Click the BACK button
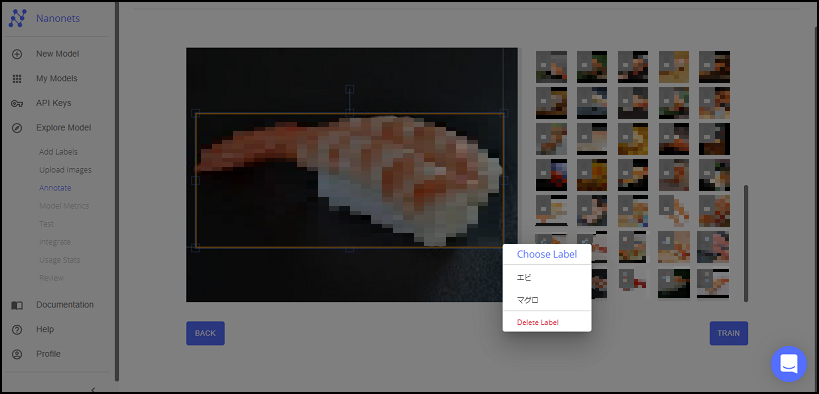This screenshot has height=394, width=819. [205, 333]
